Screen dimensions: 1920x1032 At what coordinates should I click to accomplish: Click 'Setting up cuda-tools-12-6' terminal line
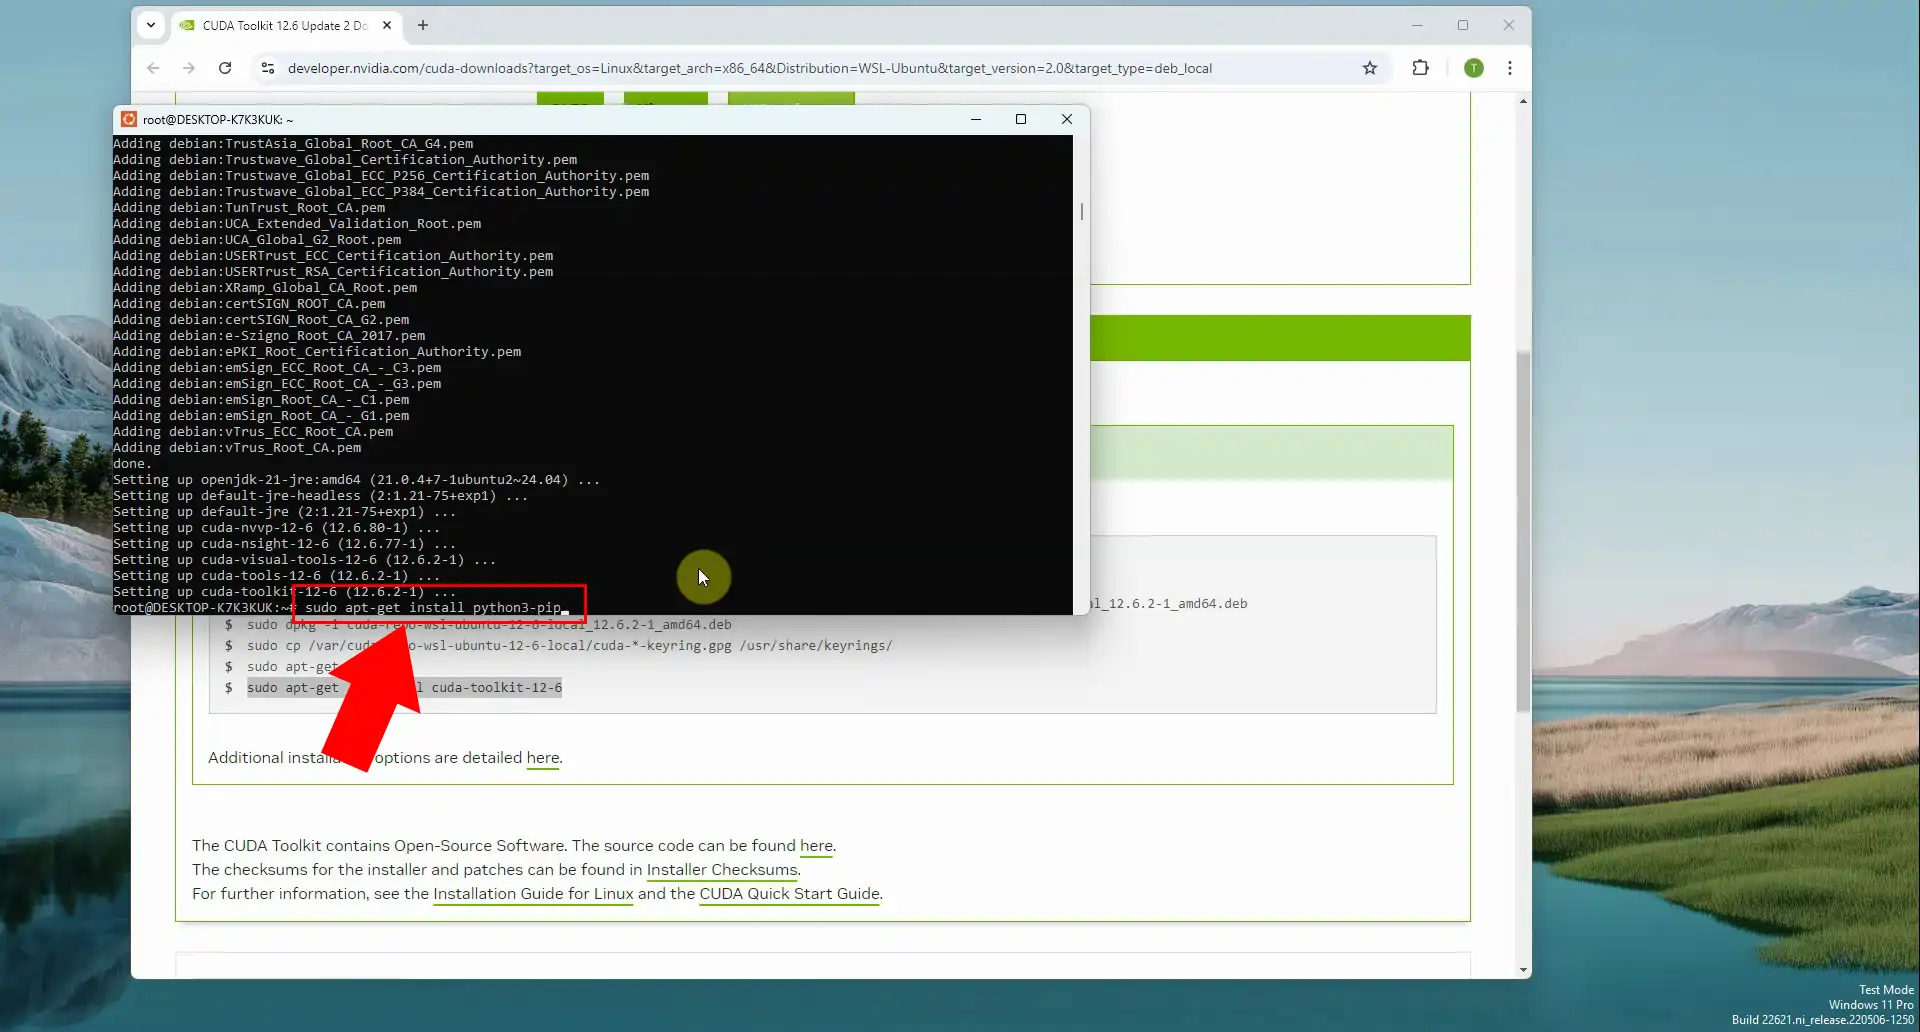tap(276, 576)
